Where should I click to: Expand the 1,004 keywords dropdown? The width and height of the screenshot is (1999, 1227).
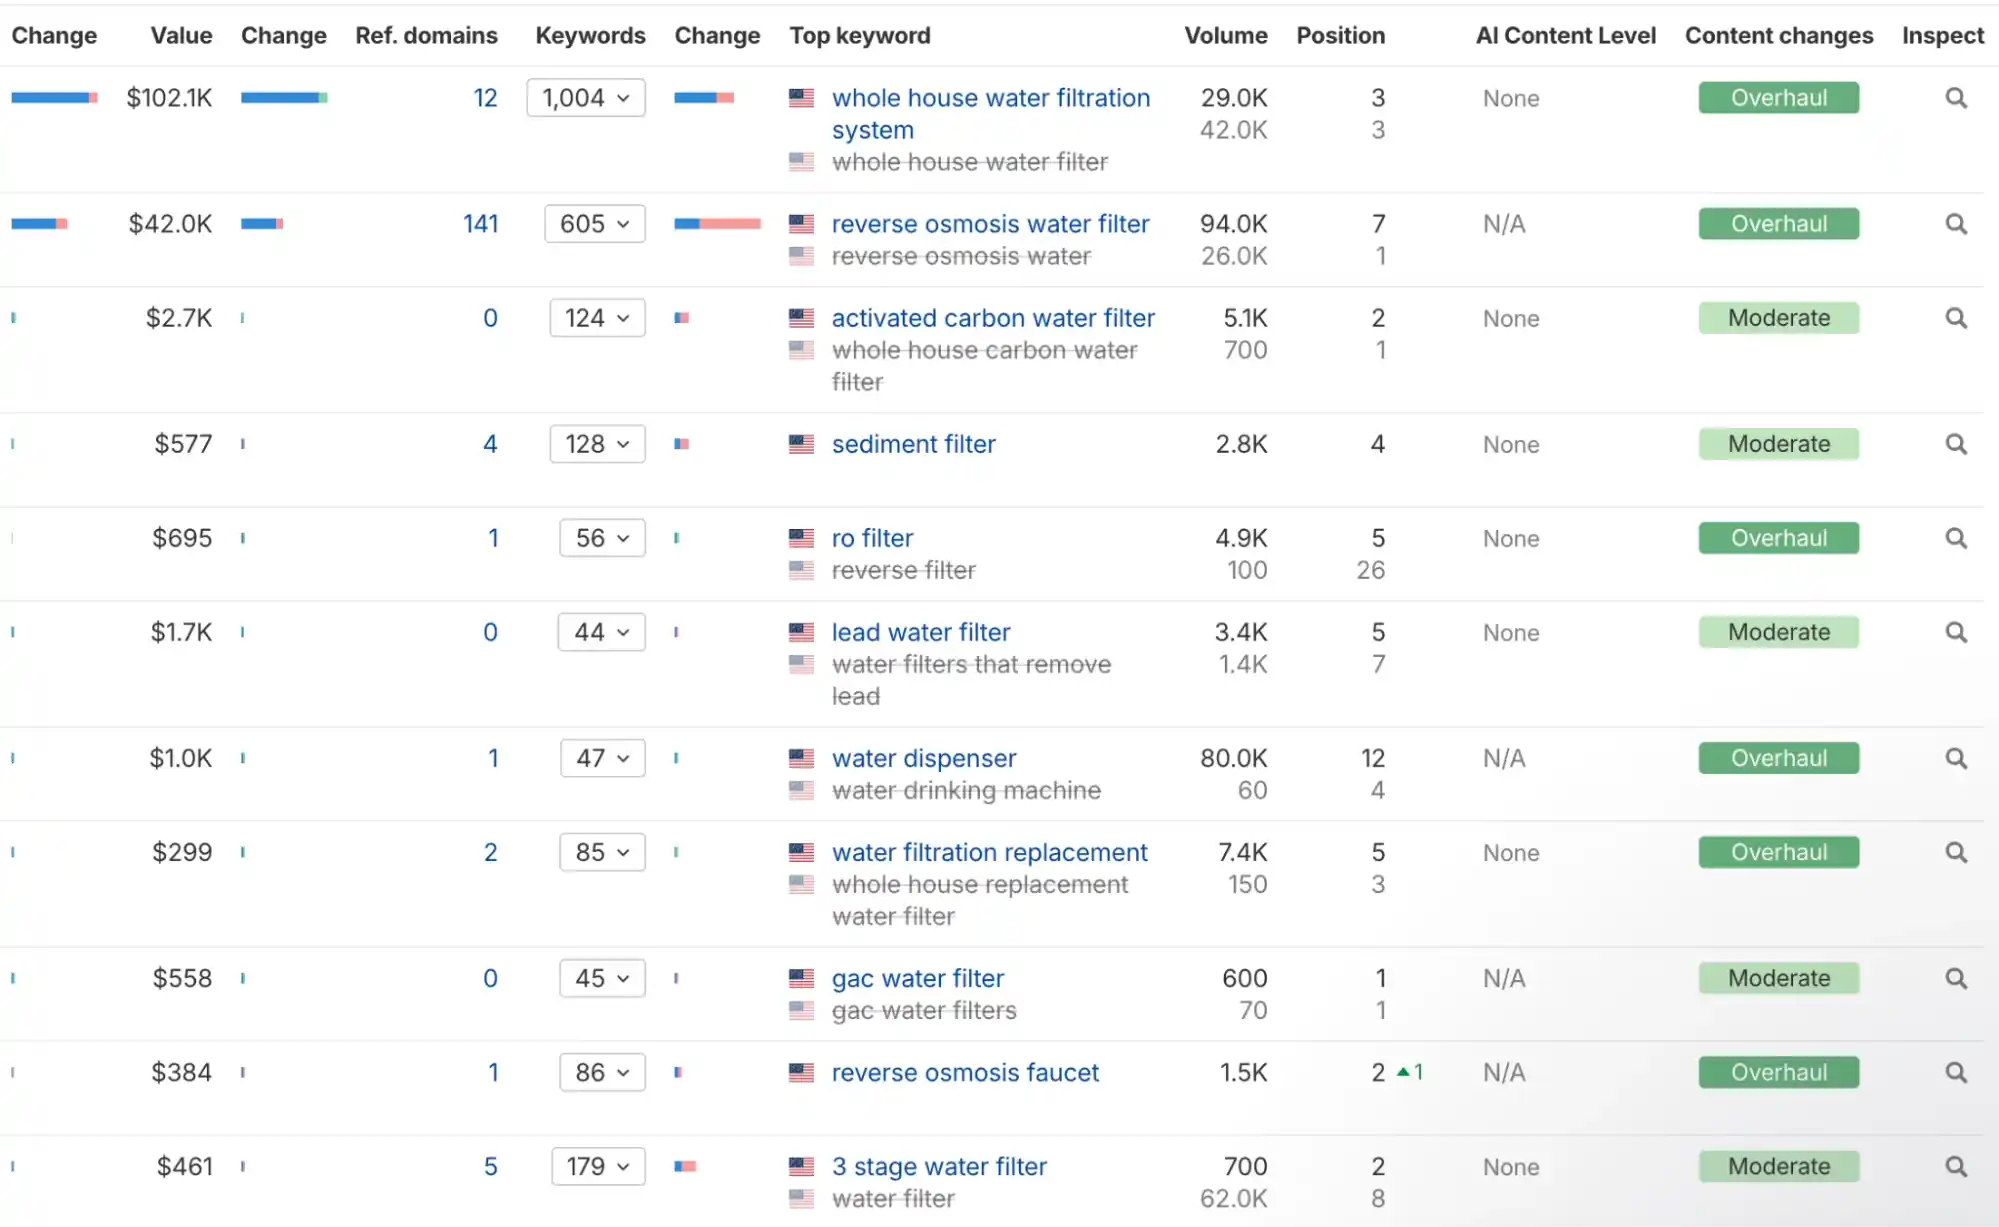point(586,98)
